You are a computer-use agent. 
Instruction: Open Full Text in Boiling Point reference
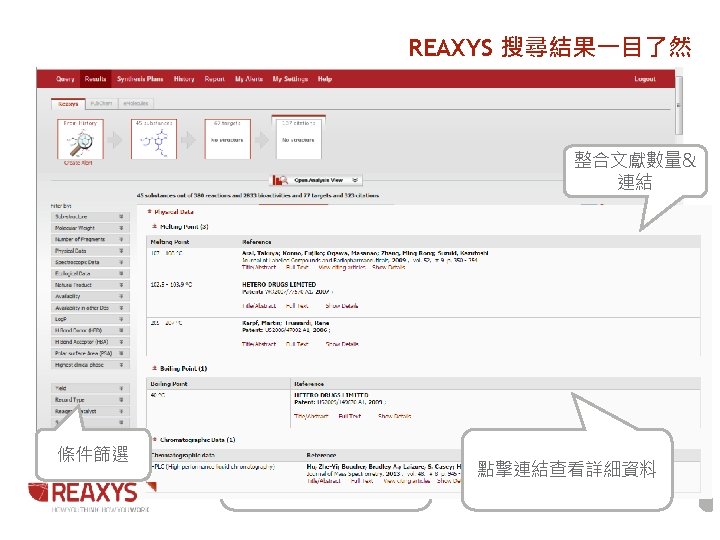[x=349, y=416]
